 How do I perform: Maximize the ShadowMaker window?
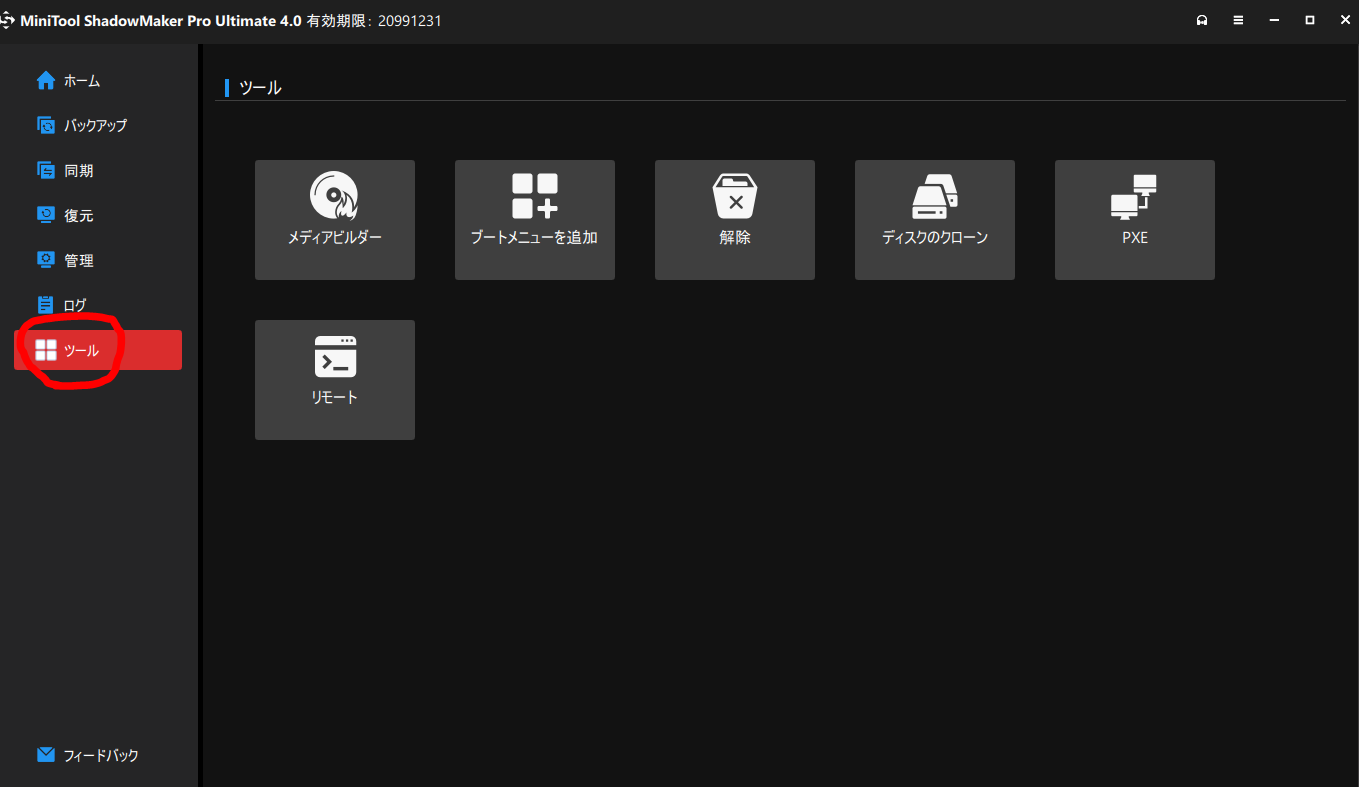pyautogui.click(x=1310, y=20)
